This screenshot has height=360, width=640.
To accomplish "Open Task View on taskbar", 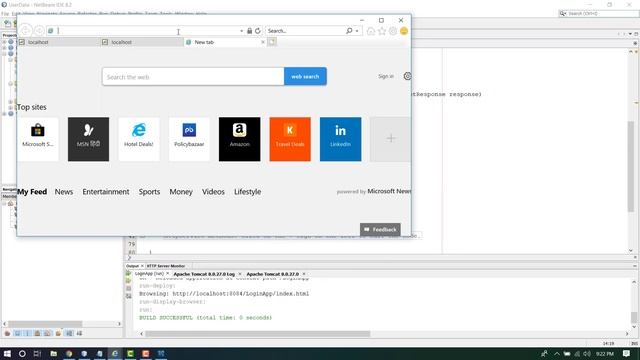I will tap(37, 353).
